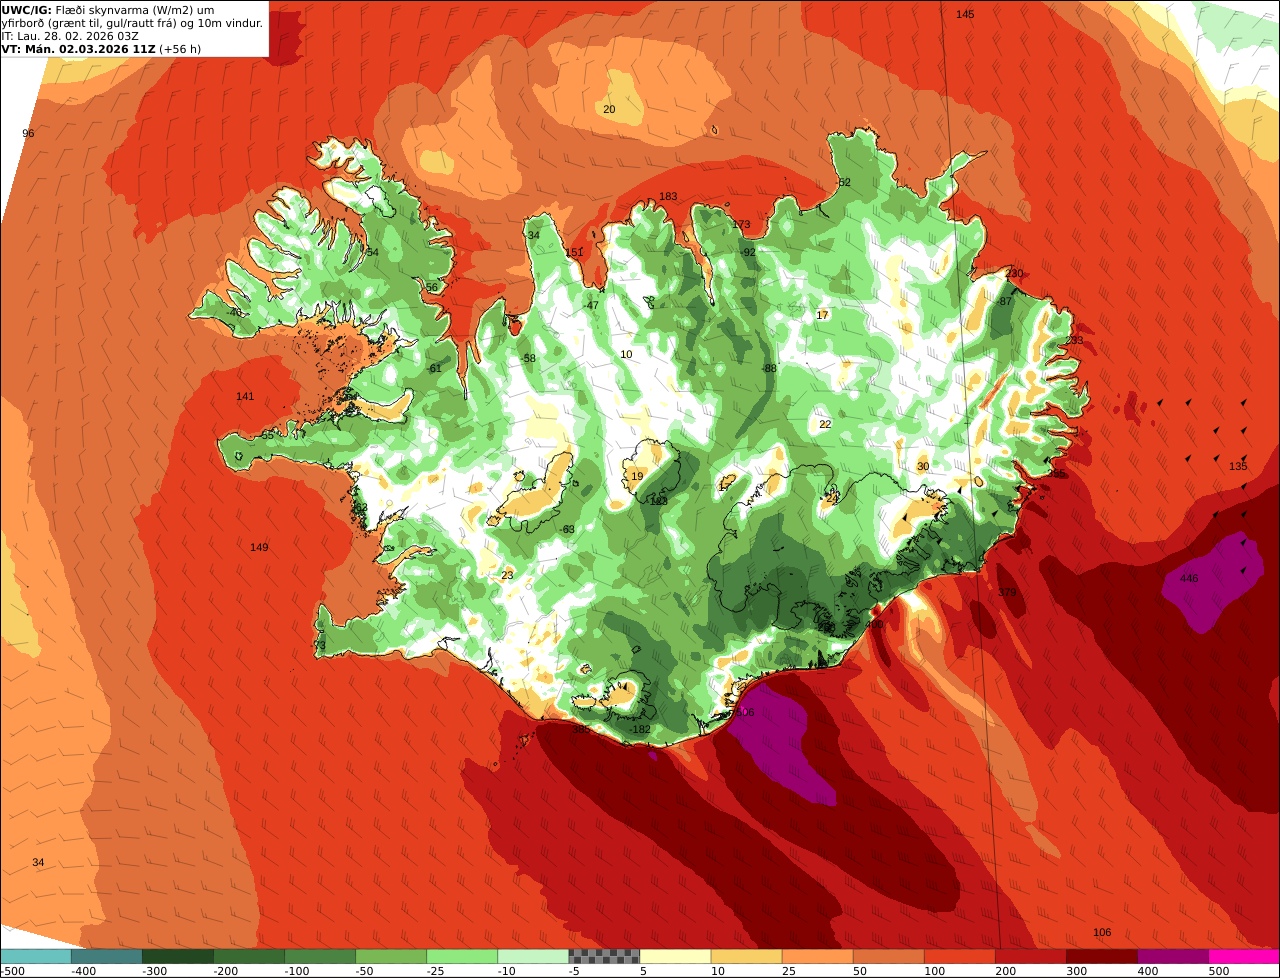Click the map value "-88"
The height and width of the screenshot is (978, 1280).
(x=768, y=369)
